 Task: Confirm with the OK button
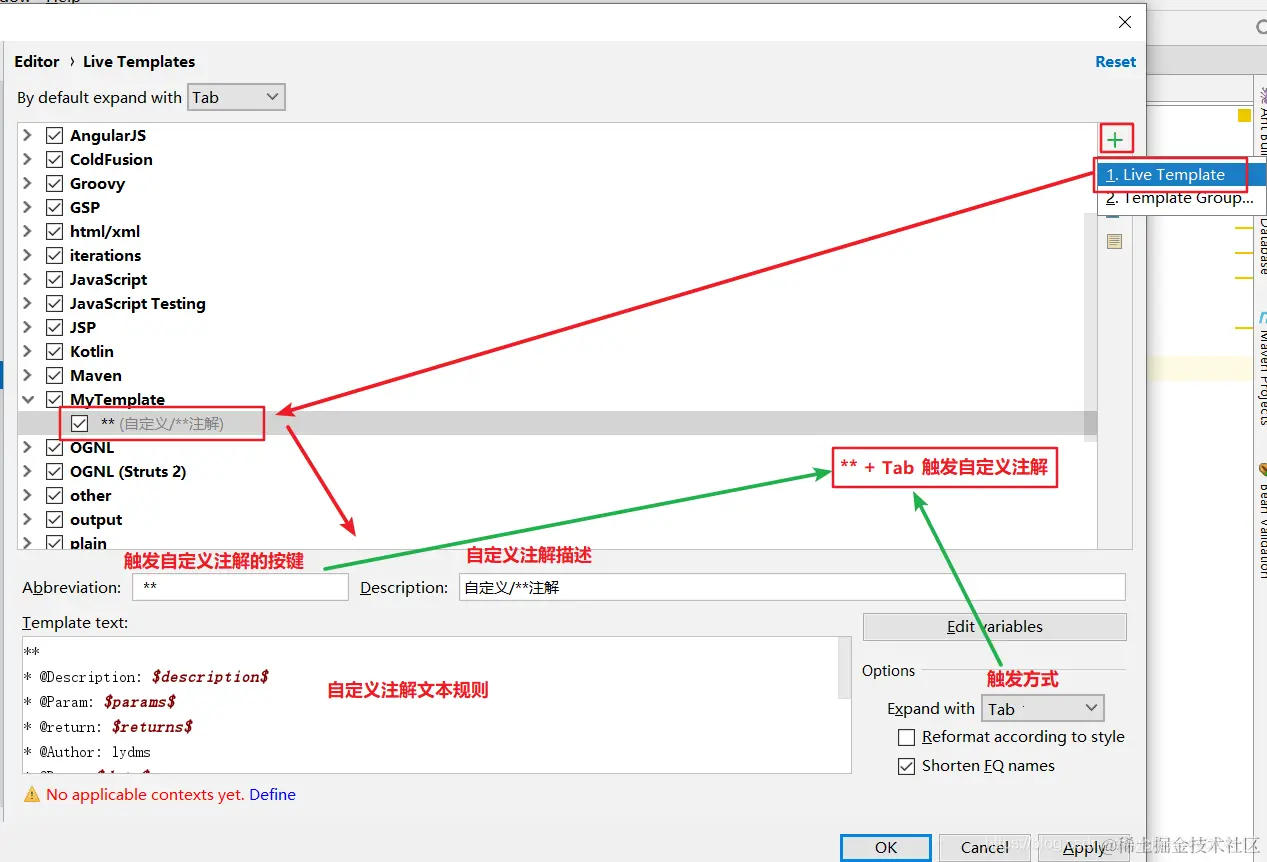point(886,847)
